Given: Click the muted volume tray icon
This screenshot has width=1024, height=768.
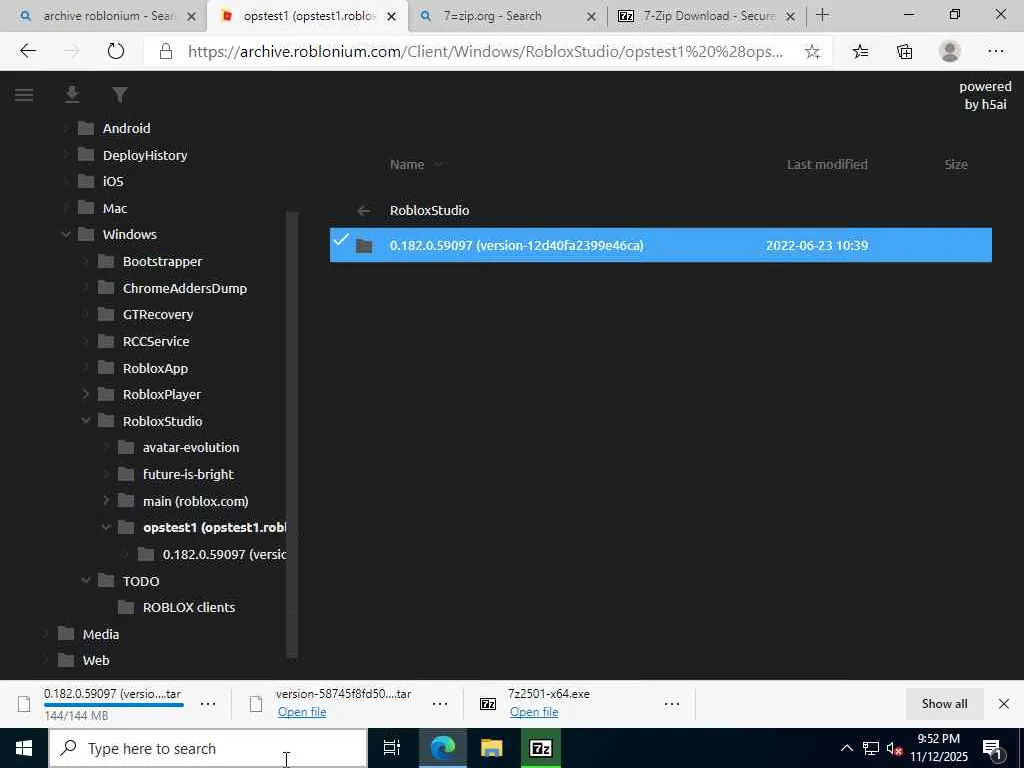Looking at the screenshot, I should (894, 748).
